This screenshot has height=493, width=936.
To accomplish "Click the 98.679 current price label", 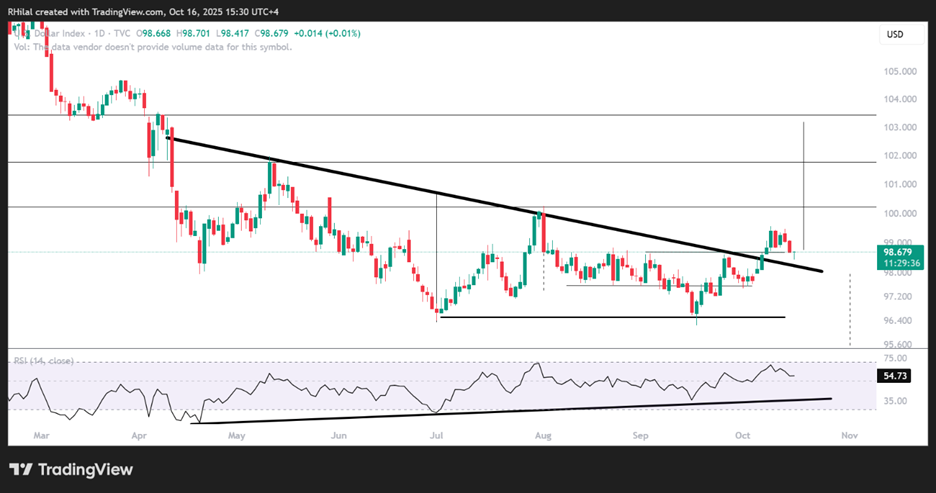I will (897, 252).
